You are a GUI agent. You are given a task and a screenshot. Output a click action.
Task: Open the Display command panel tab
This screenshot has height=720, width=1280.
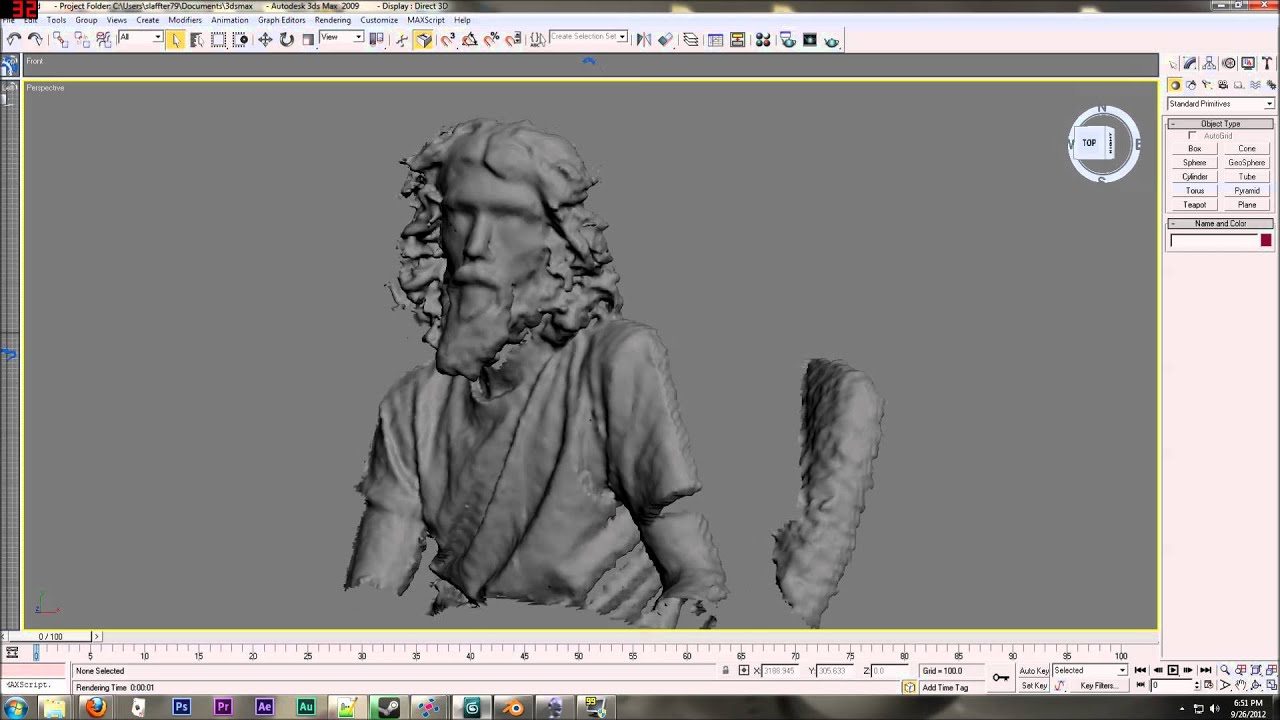pos(1248,63)
